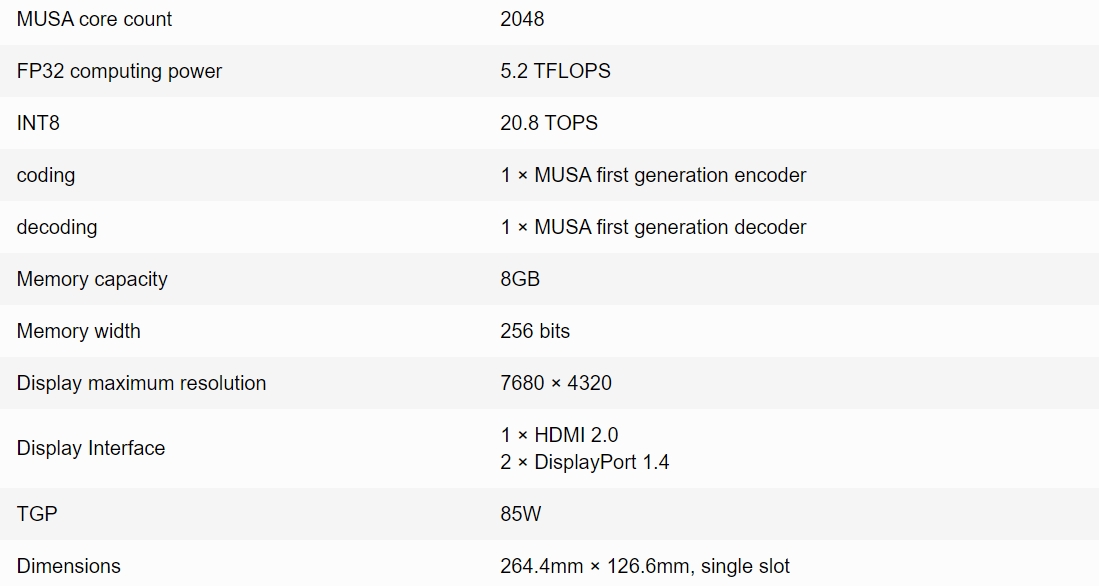Select the 2 × DisplayPort 1.4 text
Image resolution: width=1099 pixels, height=586 pixels.
pyautogui.click(x=585, y=462)
